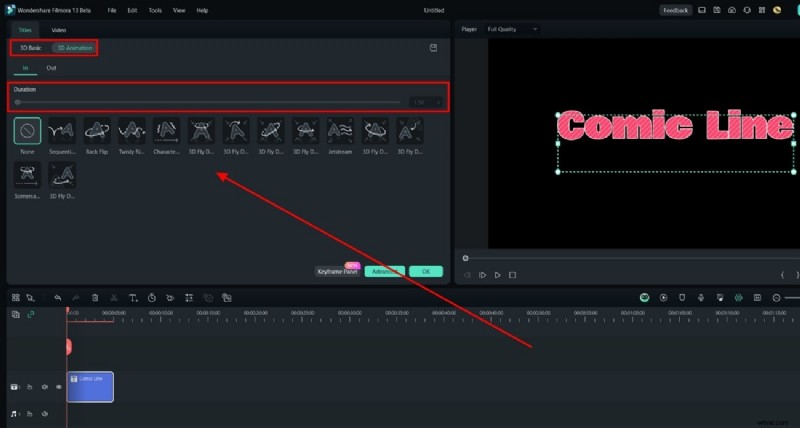Select the None animation option
Viewport: 800px width, 428px height.
click(28, 131)
